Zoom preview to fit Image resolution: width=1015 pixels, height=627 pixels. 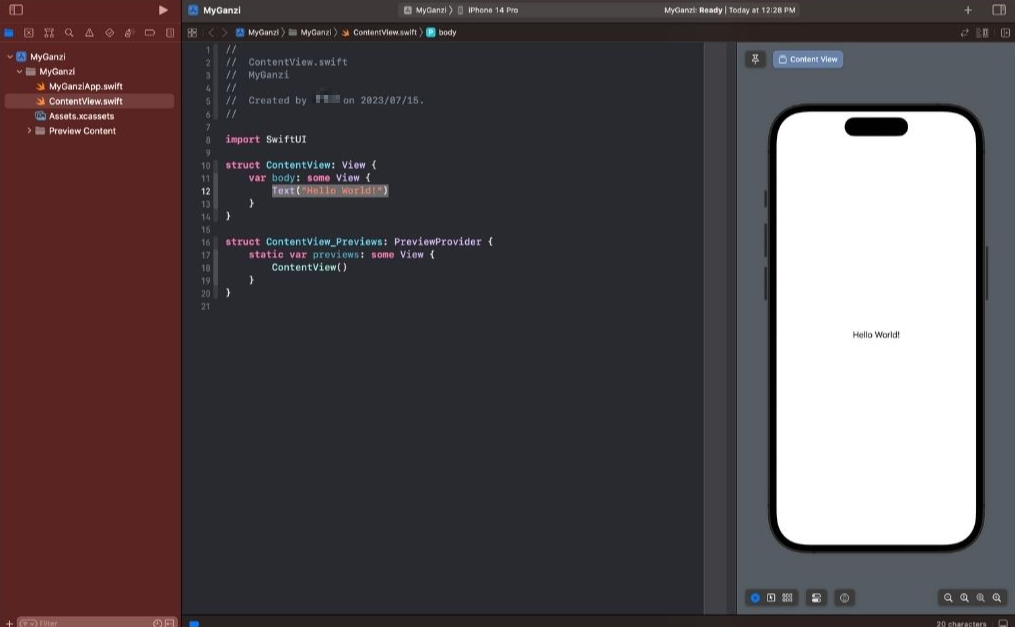981,598
